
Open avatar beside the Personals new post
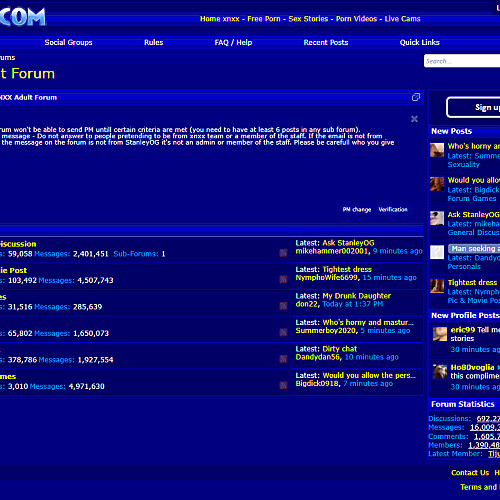(437, 252)
